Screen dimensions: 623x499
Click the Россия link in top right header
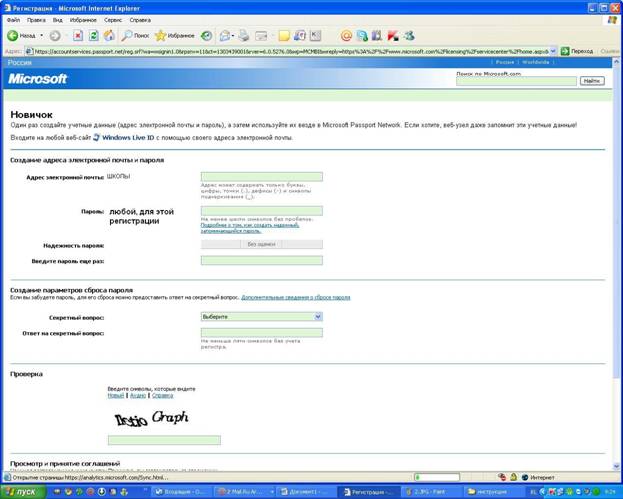pyautogui.click(x=505, y=62)
